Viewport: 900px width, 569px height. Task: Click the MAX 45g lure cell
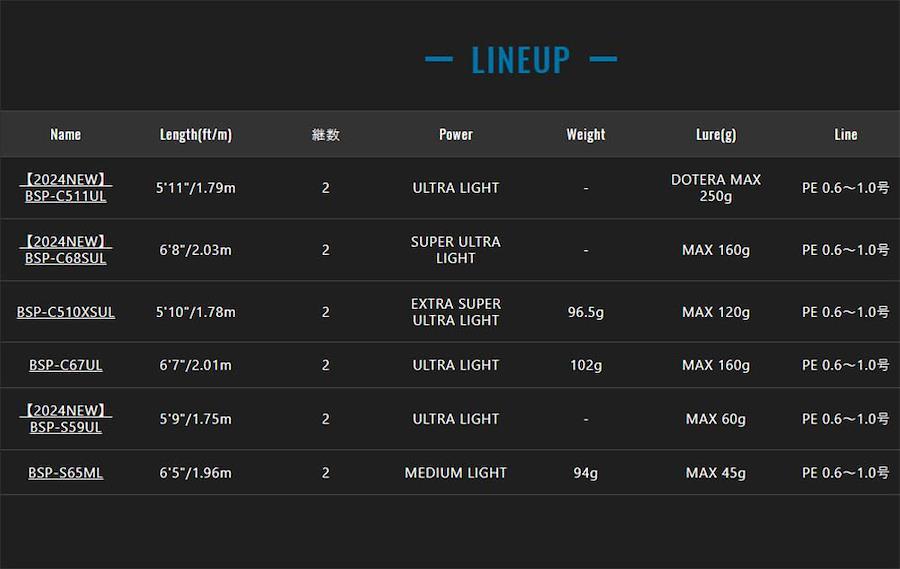(x=715, y=473)
